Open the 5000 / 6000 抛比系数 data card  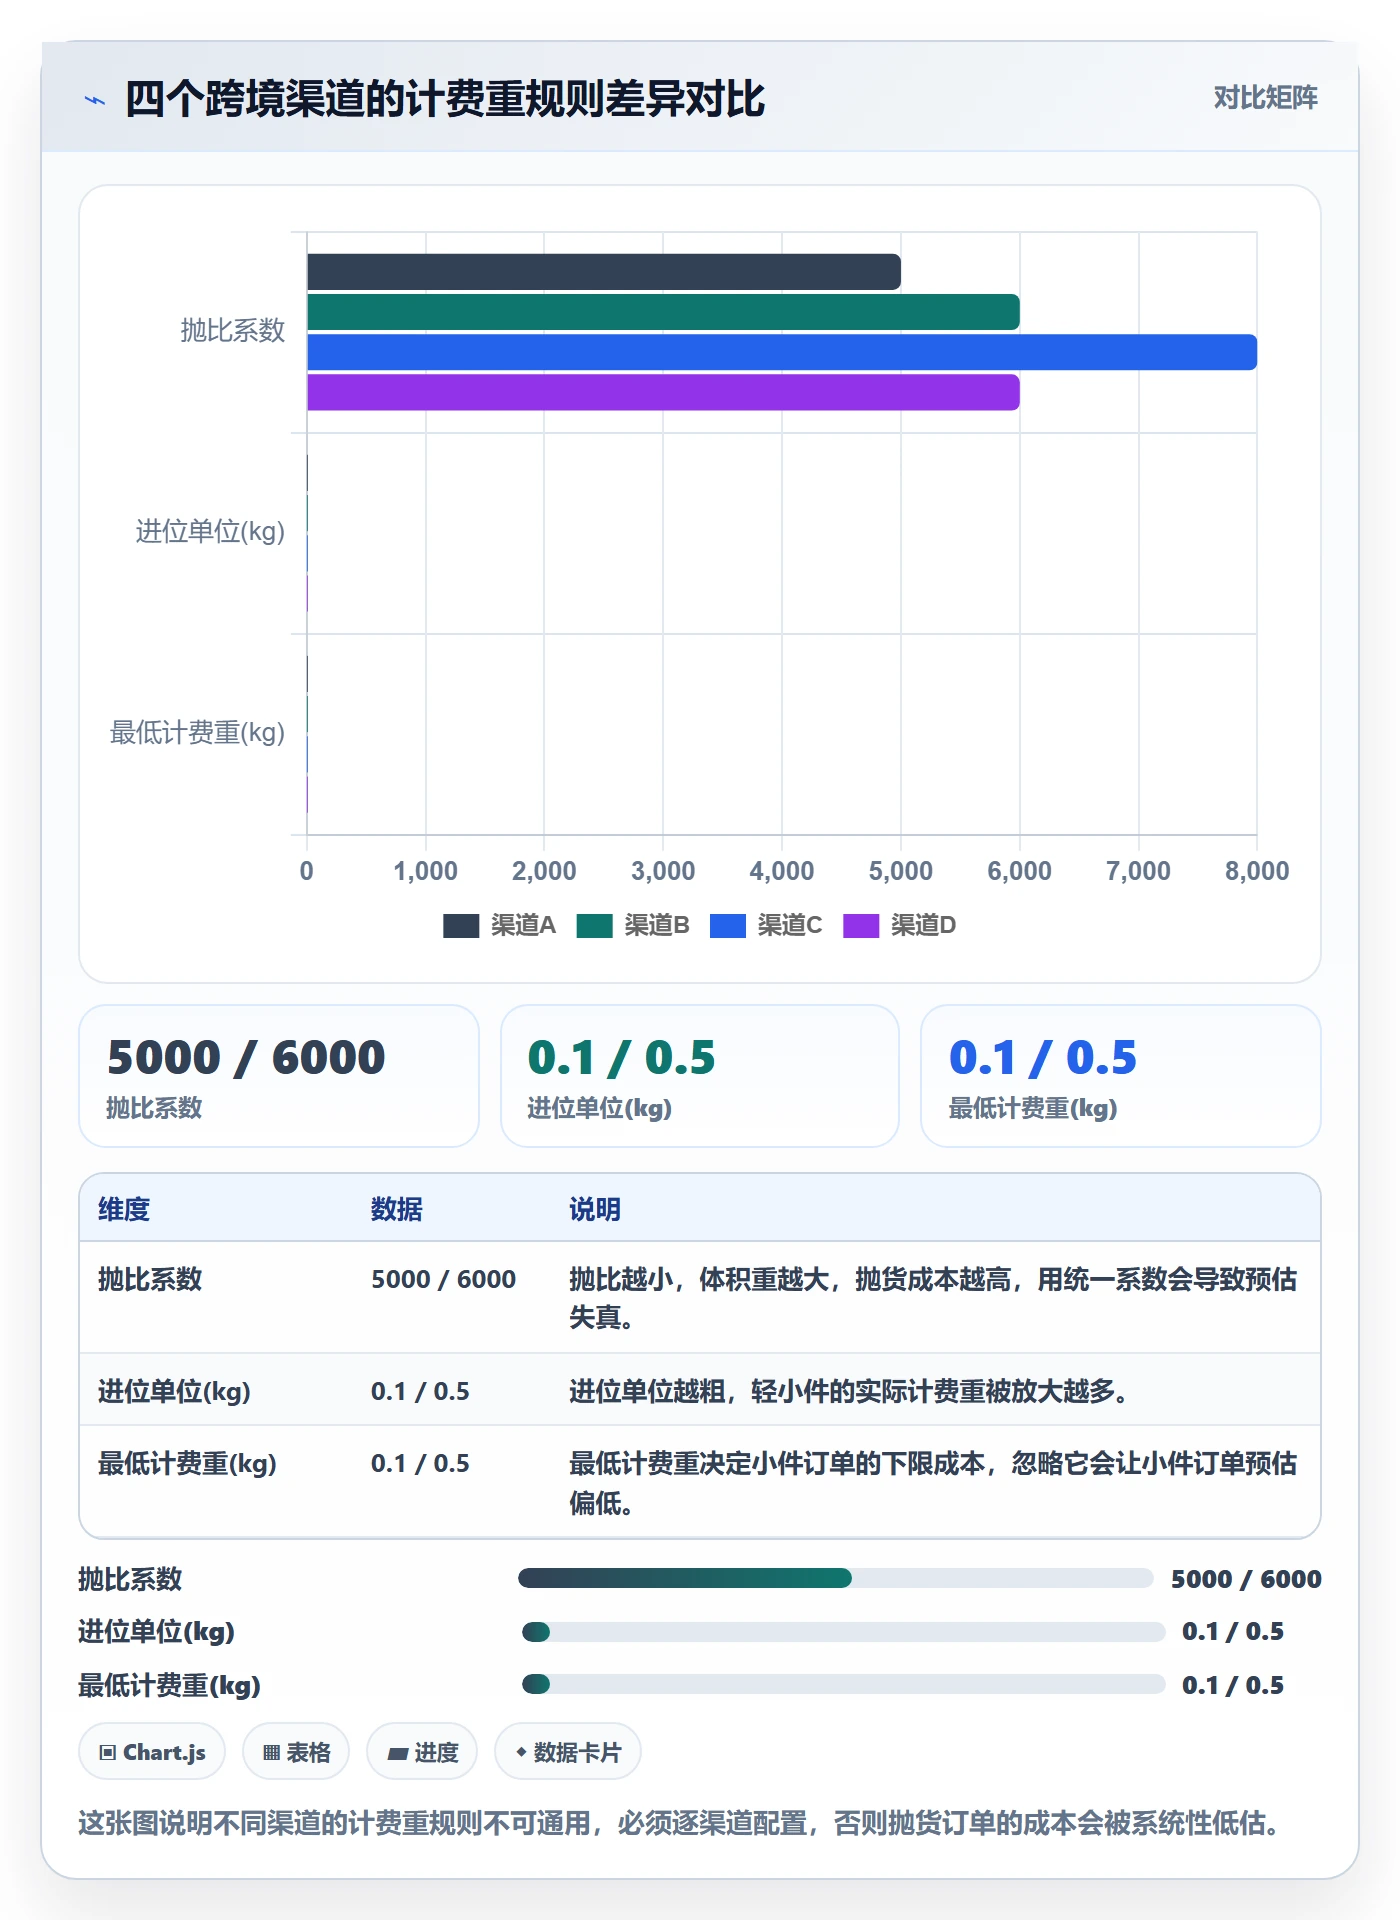tap(279, 1076)
